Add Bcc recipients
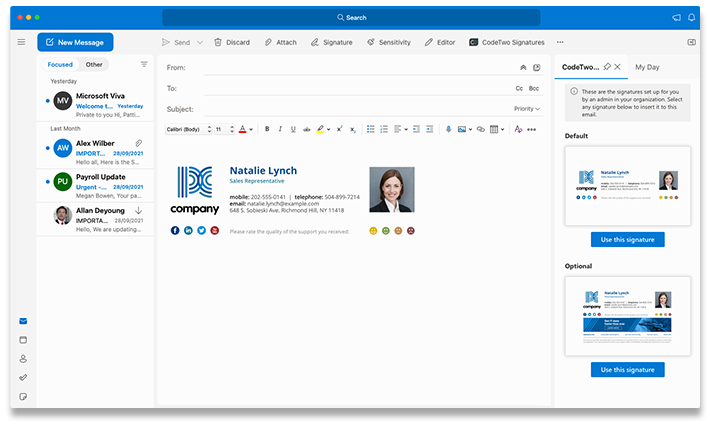This screenshot has height=426, width=710. pos(534,88)
